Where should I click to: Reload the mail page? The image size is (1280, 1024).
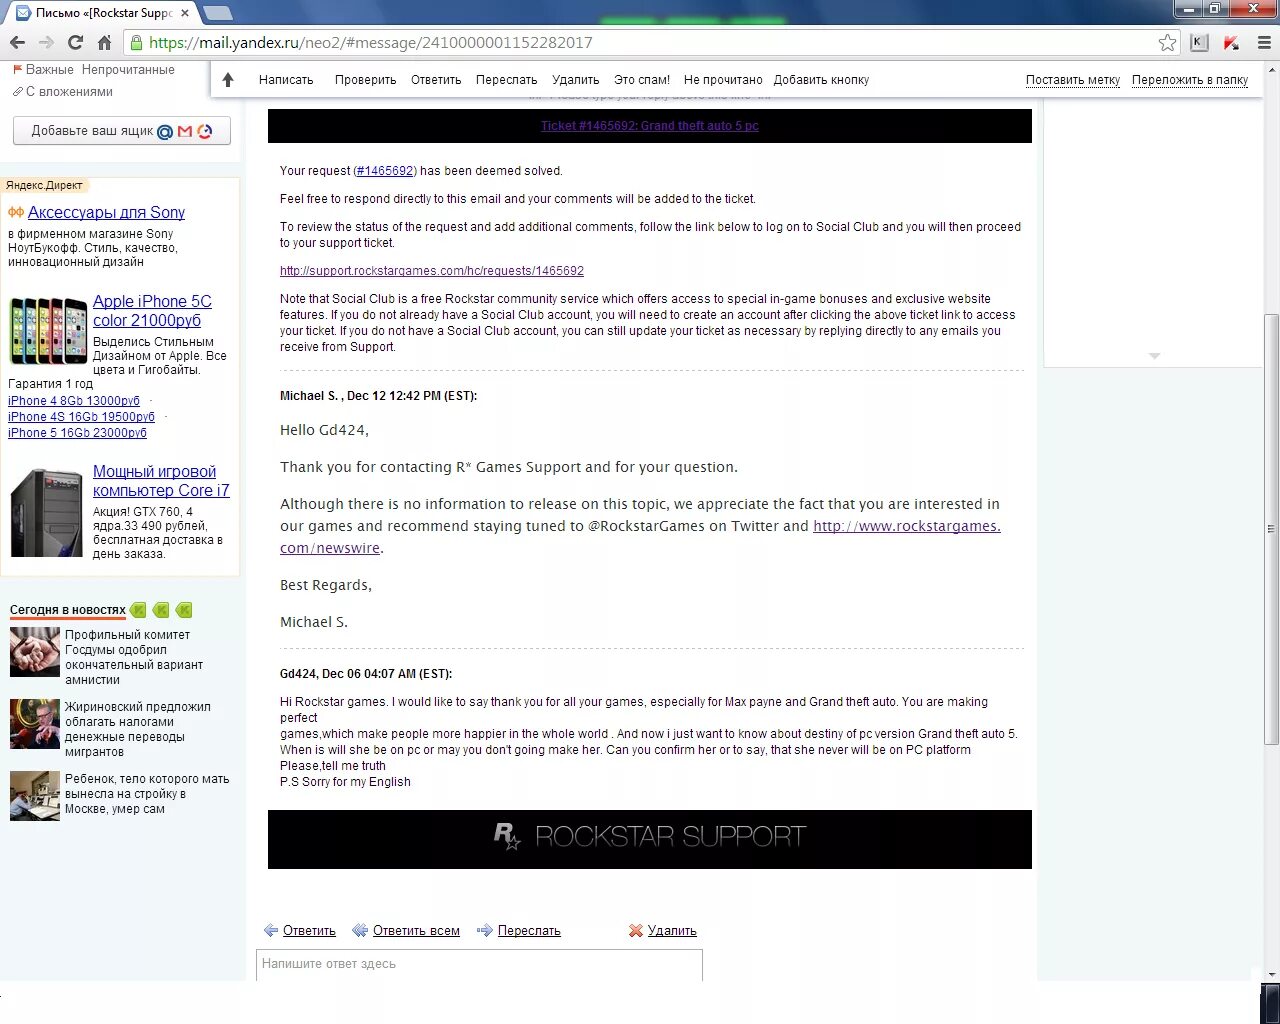tap(75, 42)
